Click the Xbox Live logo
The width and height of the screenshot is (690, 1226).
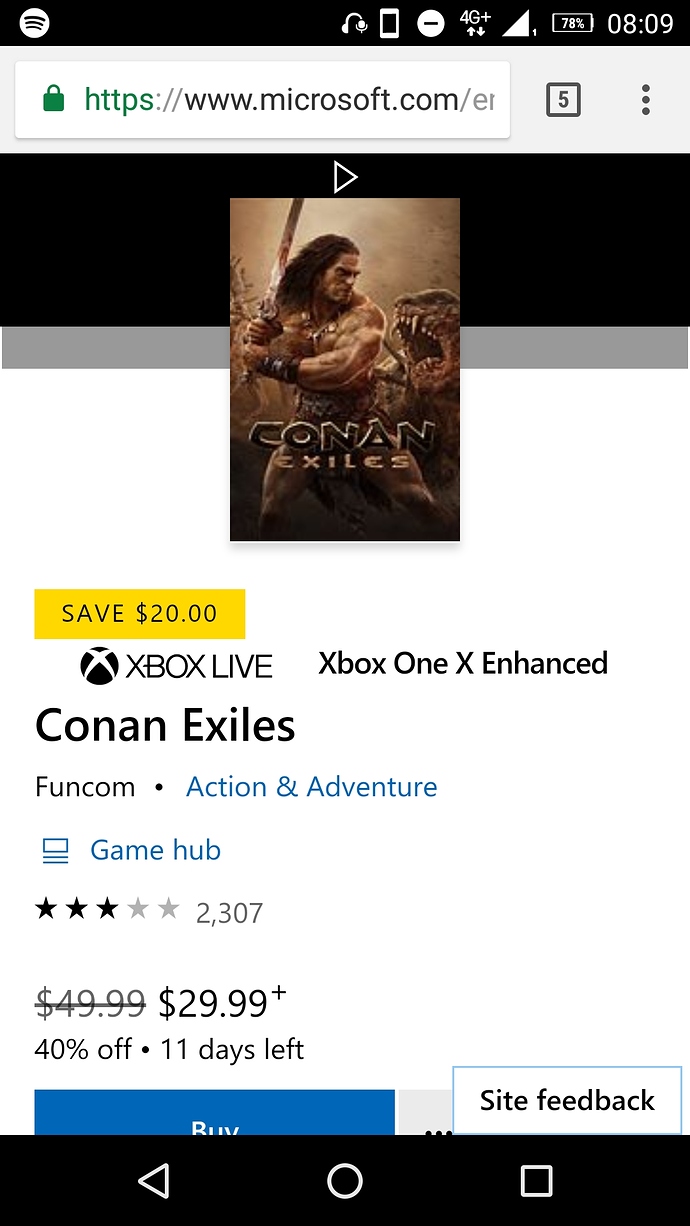coord(176,666)
